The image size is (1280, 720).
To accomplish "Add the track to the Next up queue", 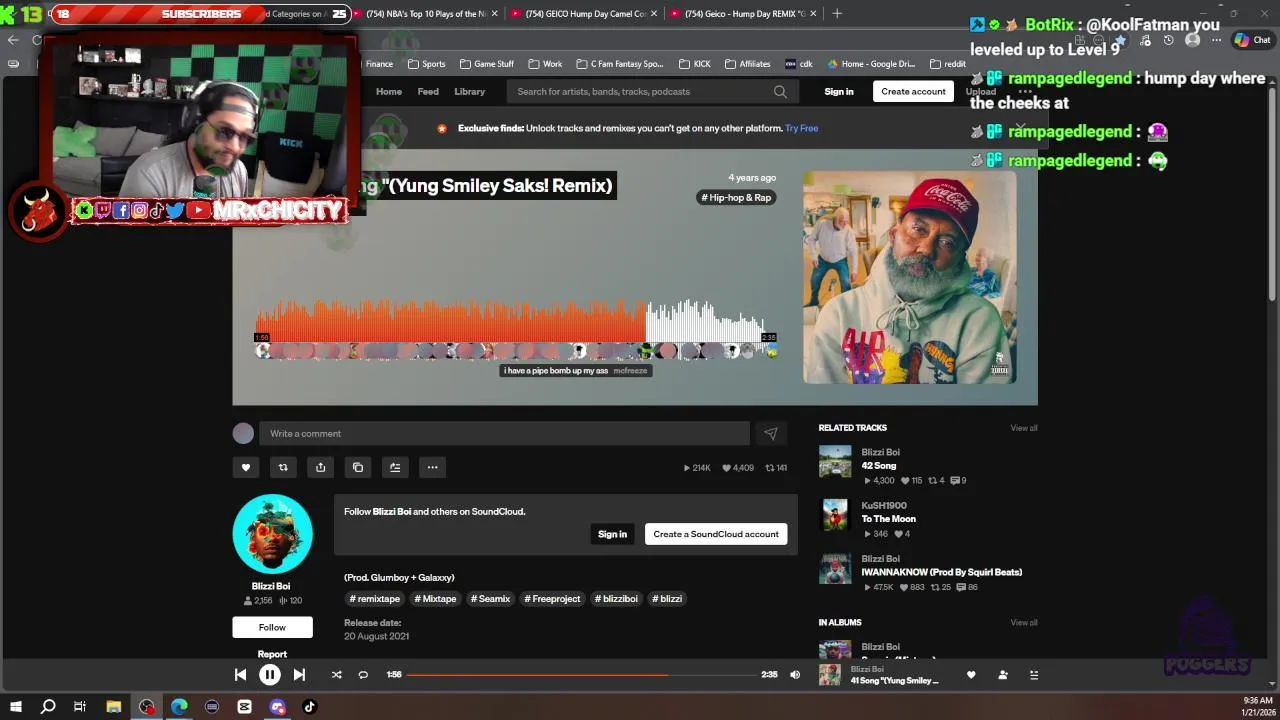I will [x=395, y=467].
